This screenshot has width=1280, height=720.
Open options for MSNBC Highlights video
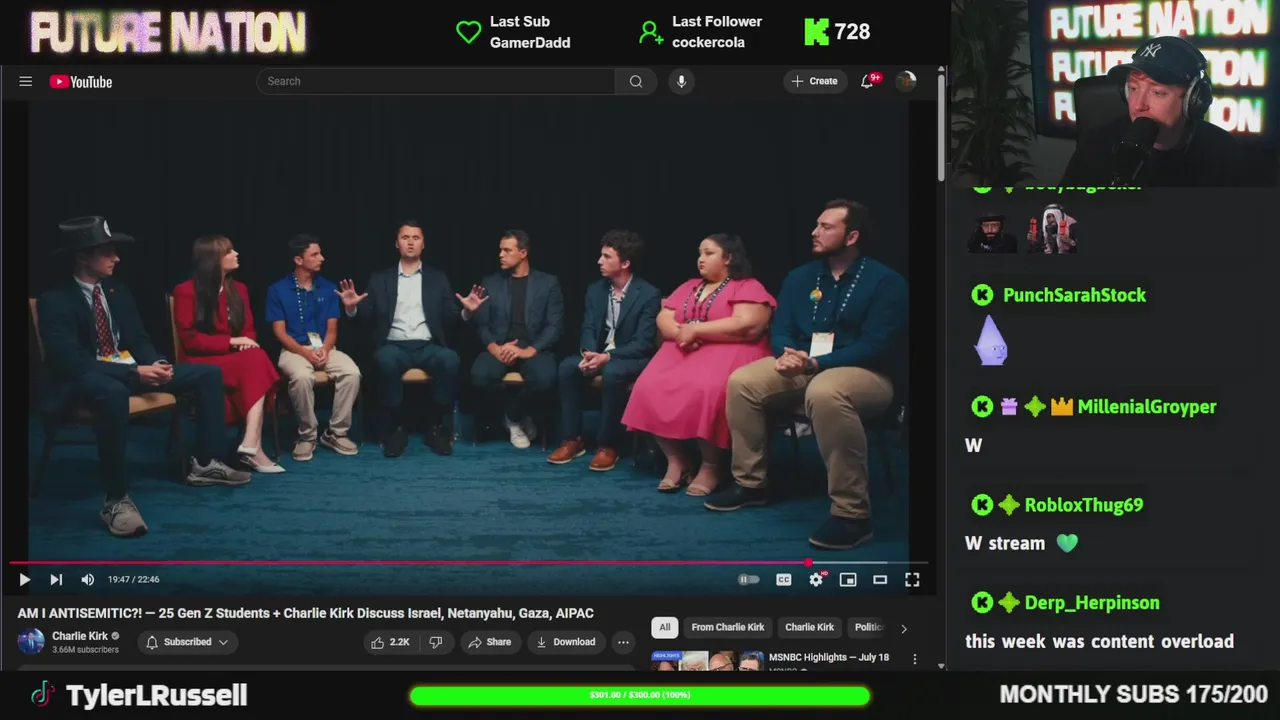(914, 658)
